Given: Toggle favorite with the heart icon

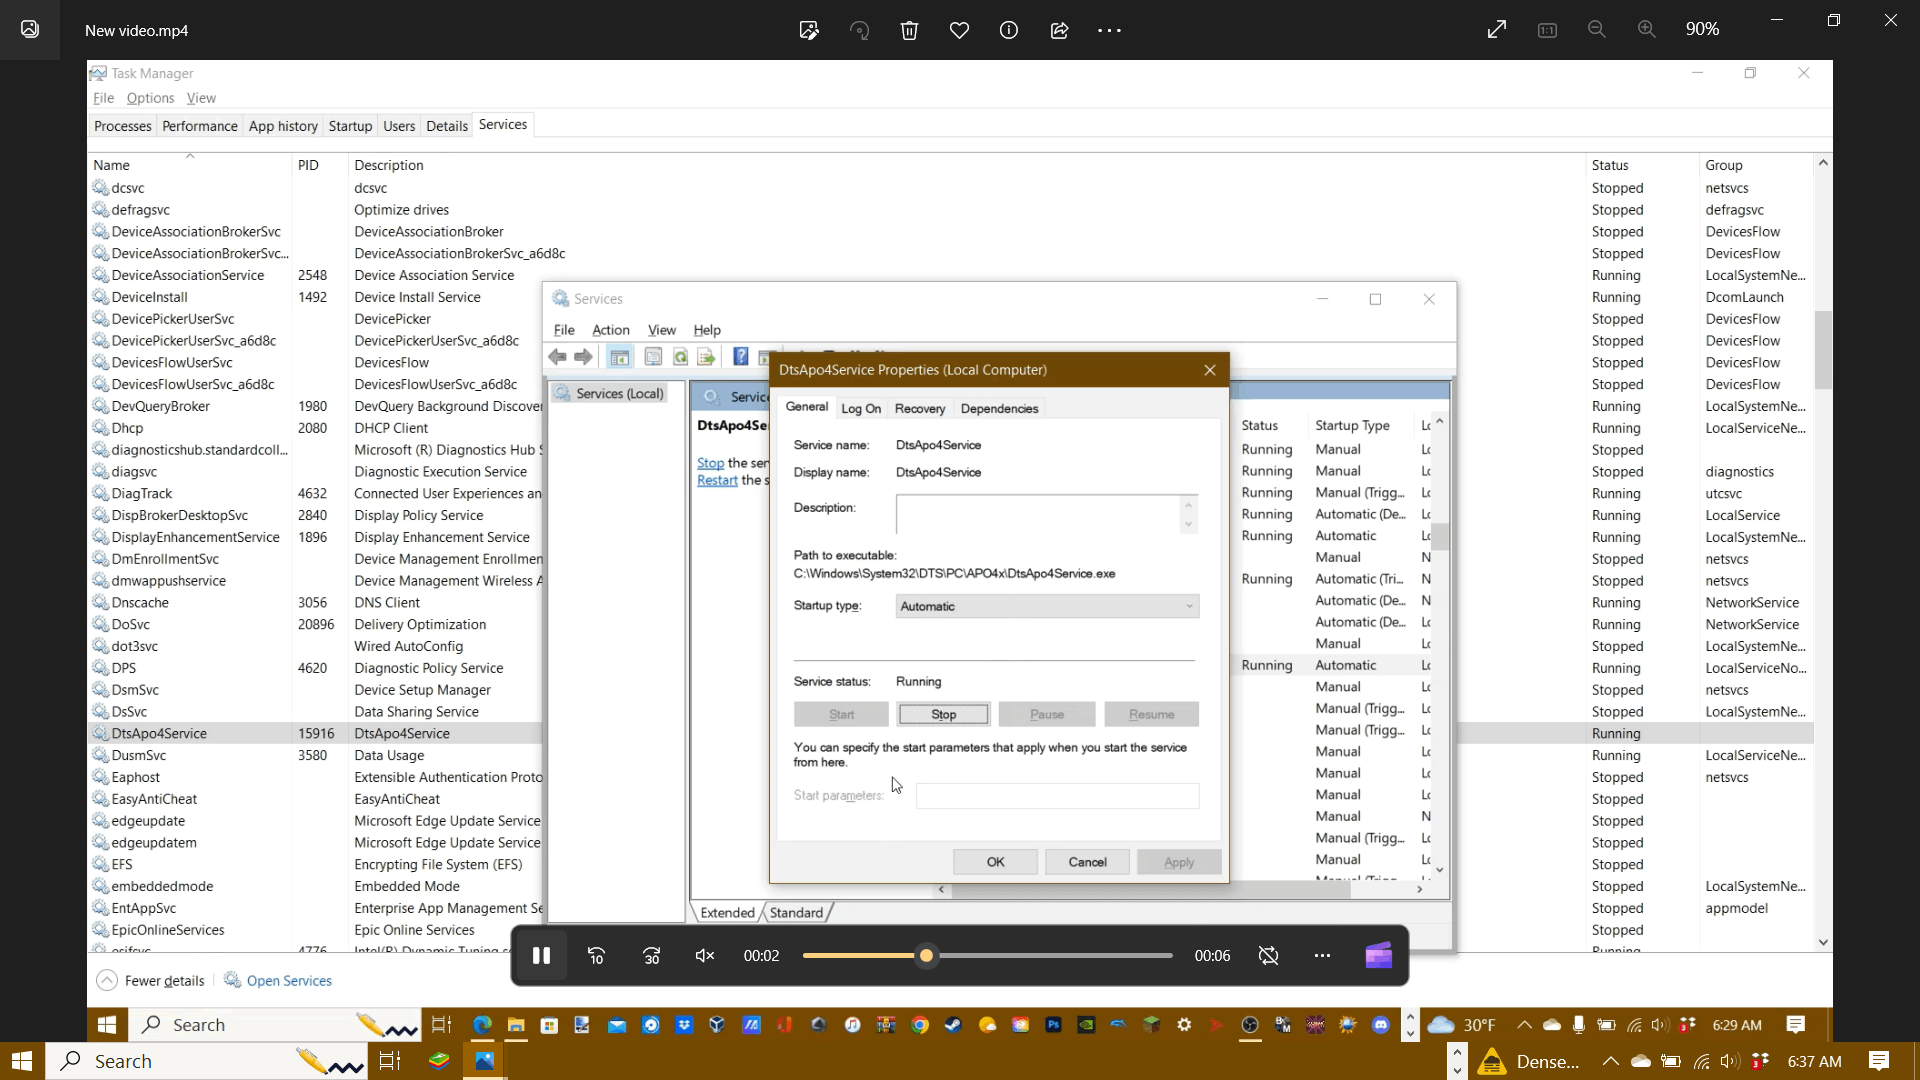Looking at the screenshot, I should 959,30.
